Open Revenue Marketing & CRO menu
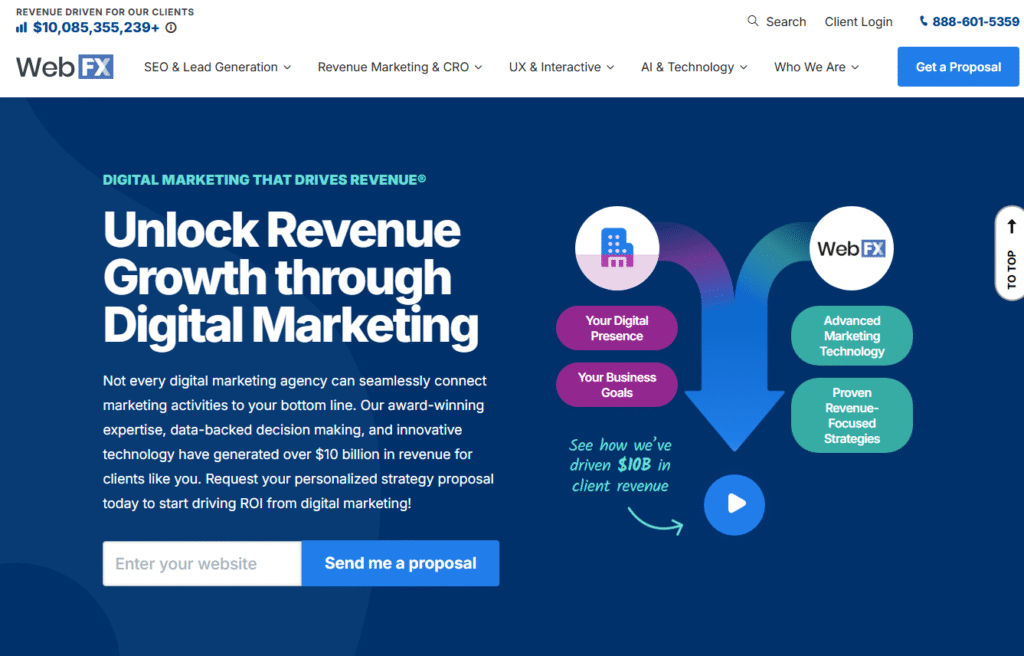This screenshot has height=656, width=1024. click(400, 67)
